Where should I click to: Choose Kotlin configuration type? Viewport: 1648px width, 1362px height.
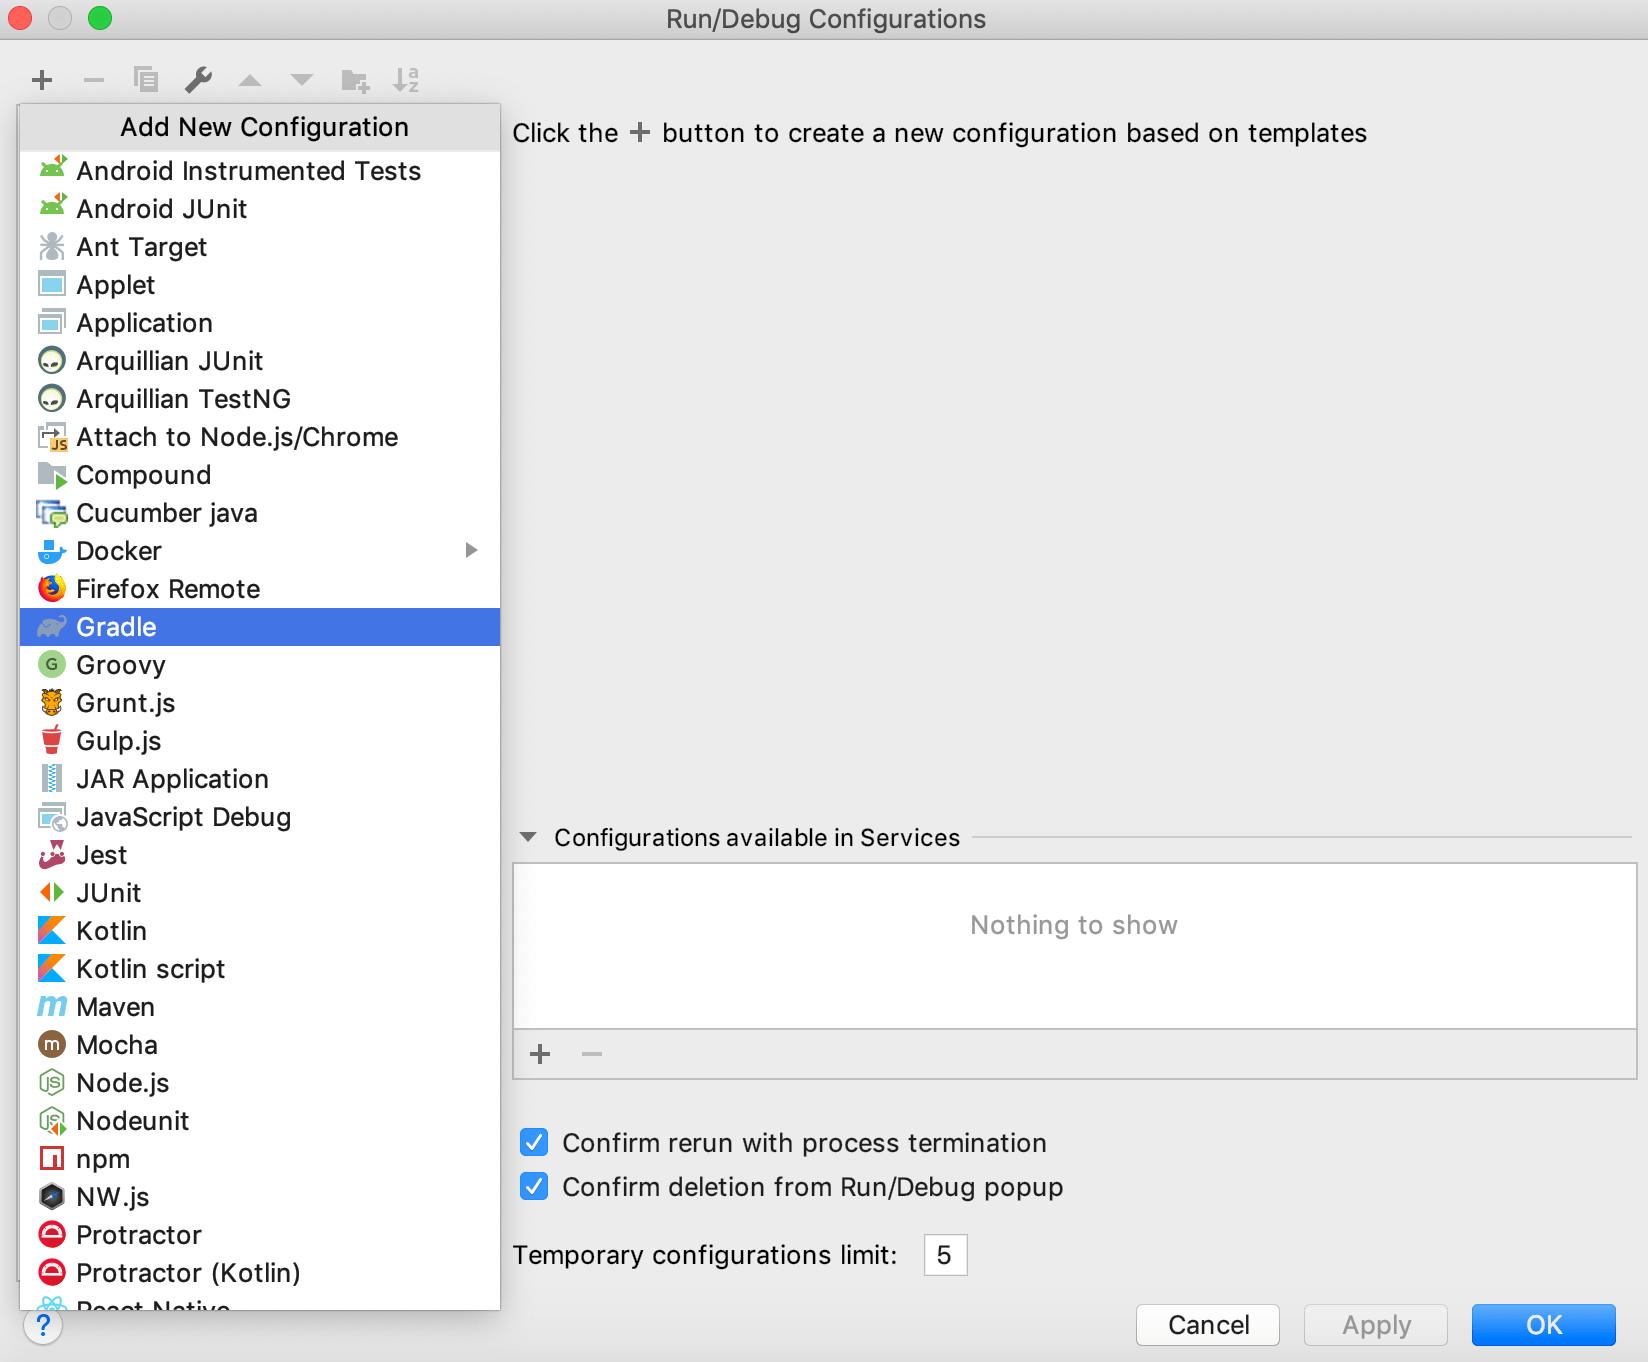tap(260, 931)
